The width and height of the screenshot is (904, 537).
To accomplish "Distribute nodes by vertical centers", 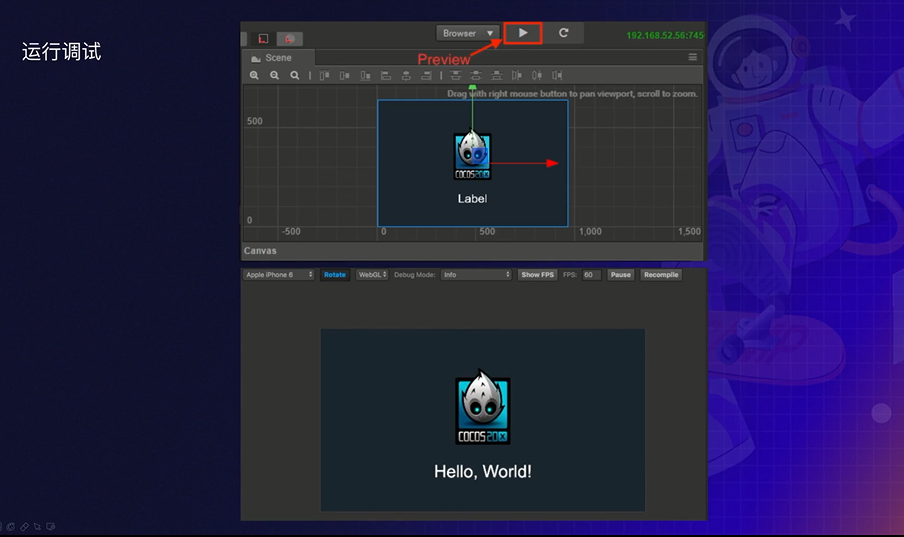I will [x=476, y=75].
